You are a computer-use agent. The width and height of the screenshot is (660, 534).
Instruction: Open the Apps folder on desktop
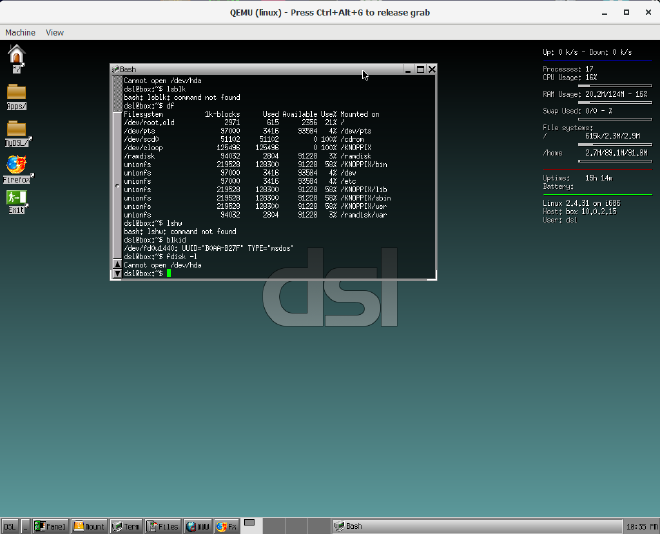(x=16, y=97)
